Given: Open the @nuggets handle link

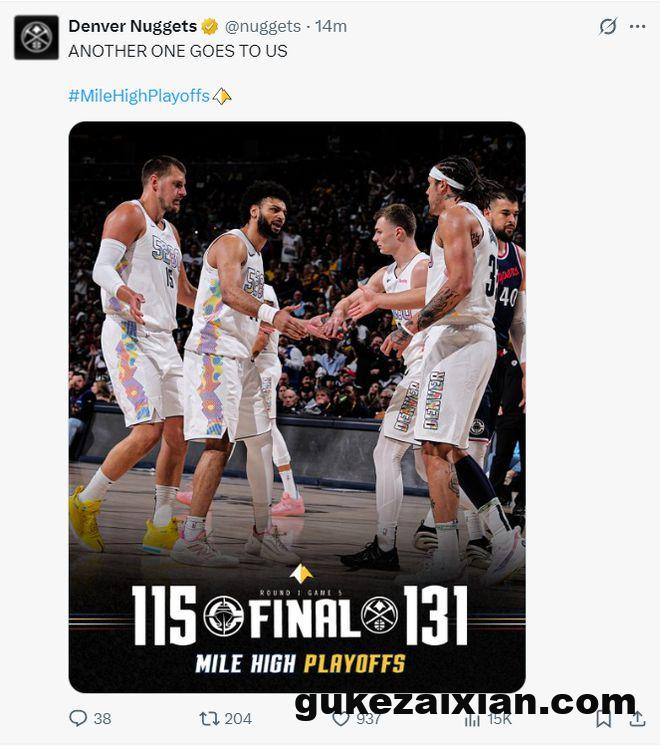Looking at the screenshot, I should 263,26.
